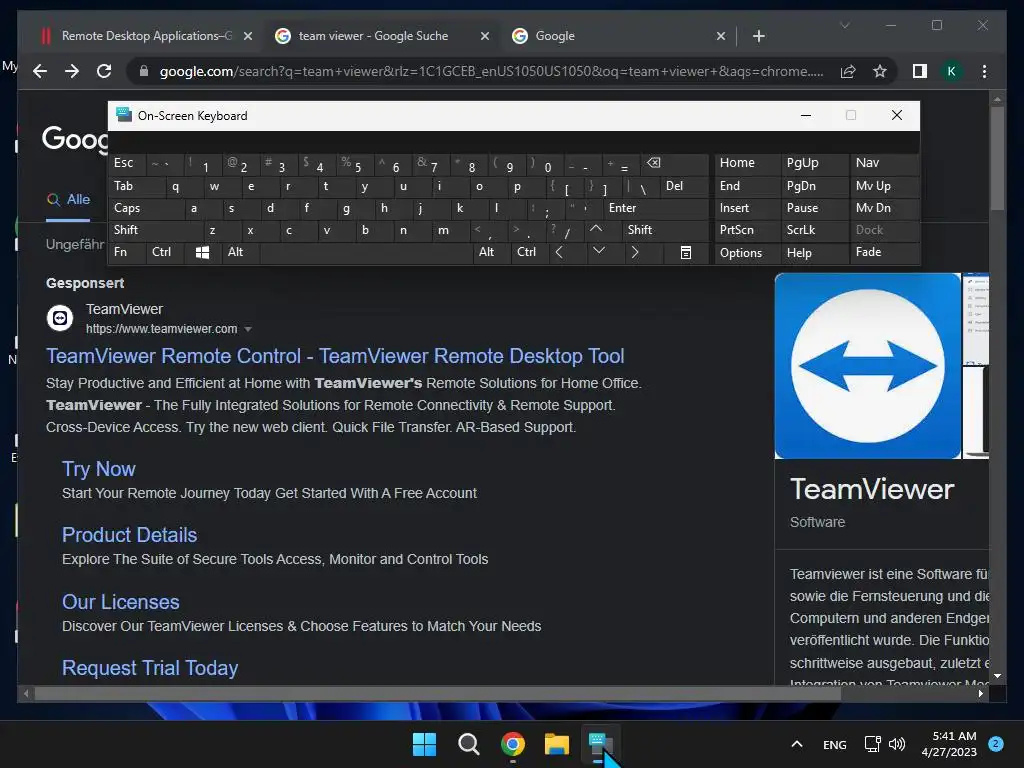Viewport: 1024px width, 768px height.
Task: Open the Try Now sitelink
Action: (99, 469)
